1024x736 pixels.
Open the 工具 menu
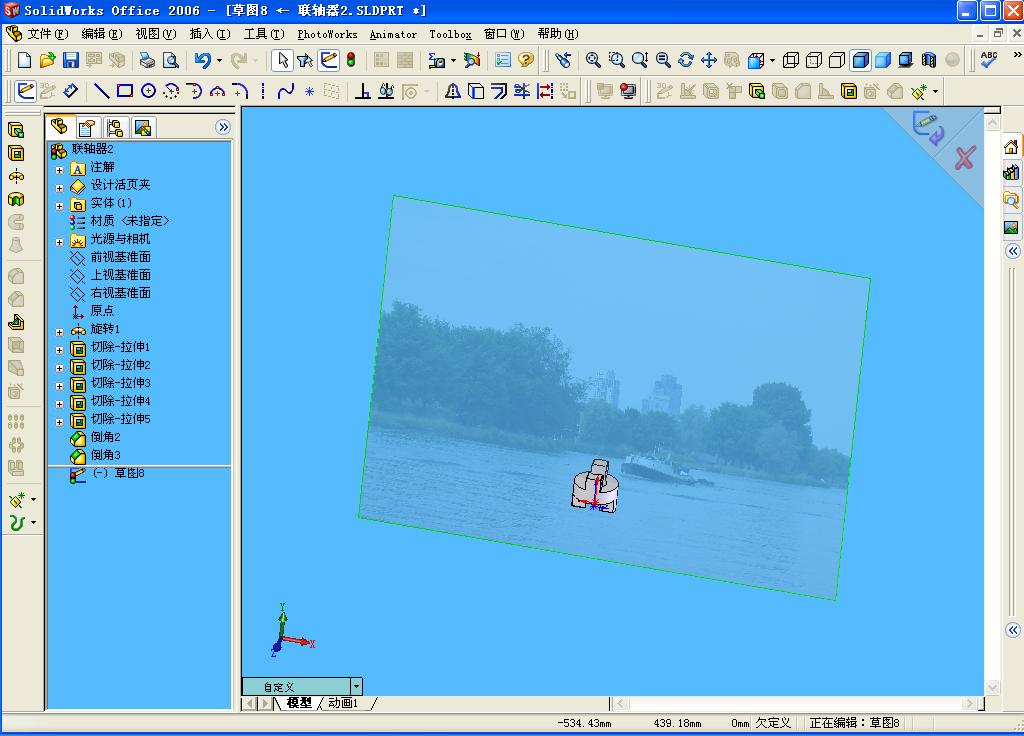point(264,33)
